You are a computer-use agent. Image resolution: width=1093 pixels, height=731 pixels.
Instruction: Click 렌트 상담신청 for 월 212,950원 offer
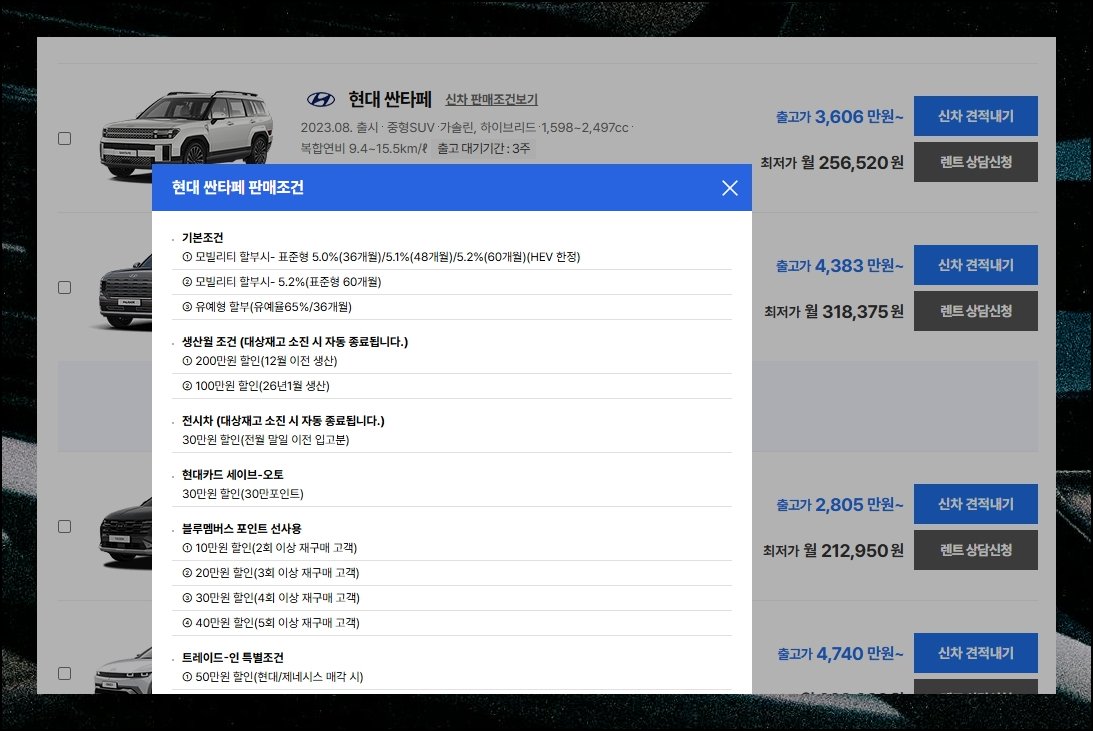975,550
